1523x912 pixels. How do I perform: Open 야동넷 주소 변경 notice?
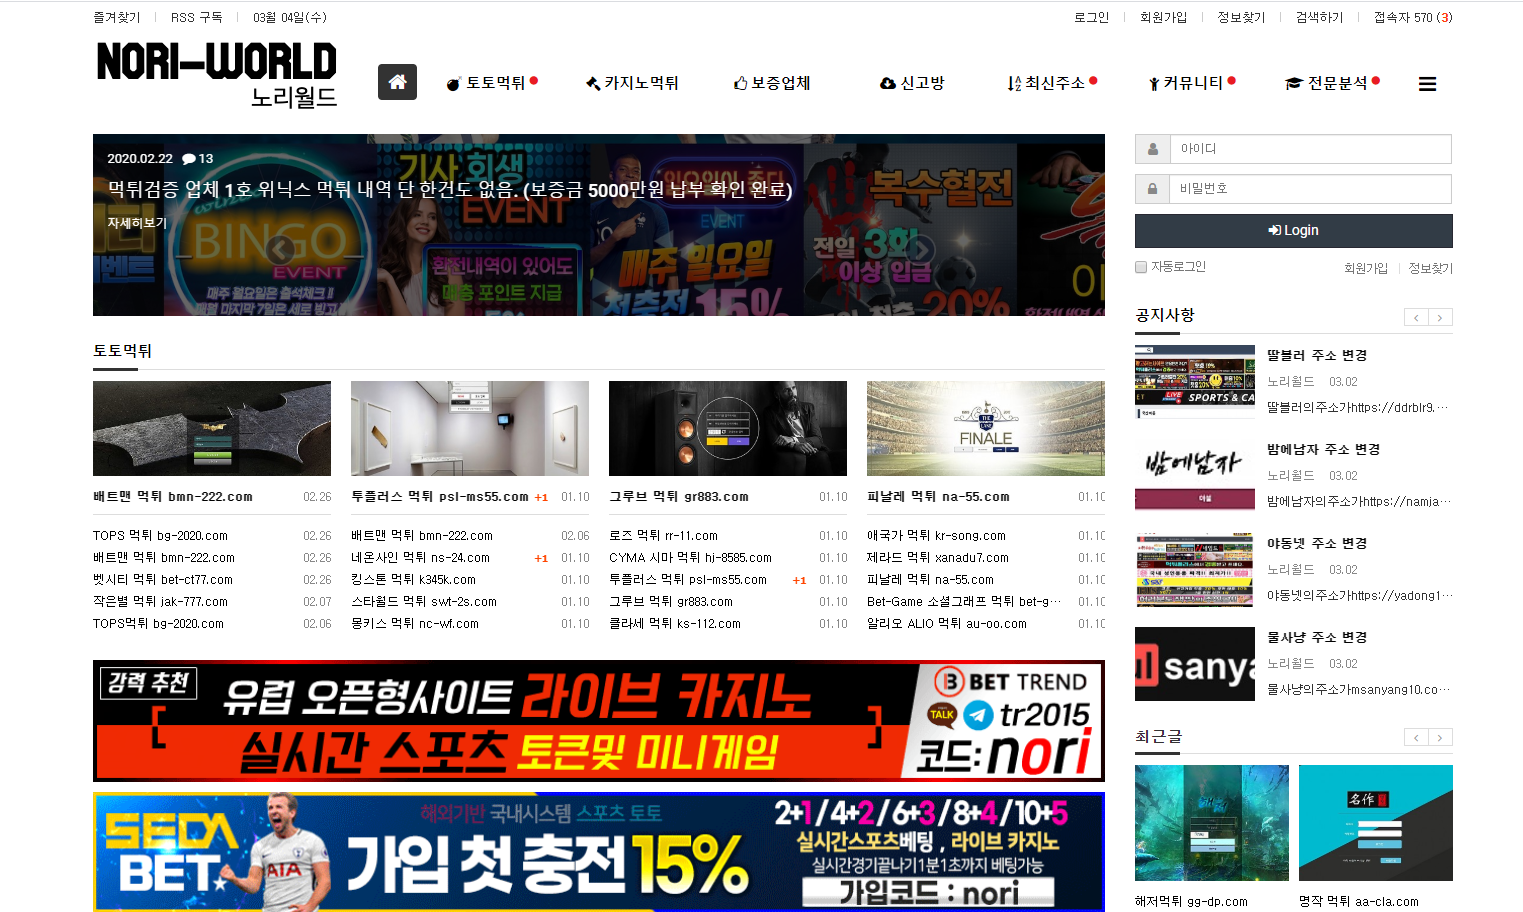(x=1317, y=544)
